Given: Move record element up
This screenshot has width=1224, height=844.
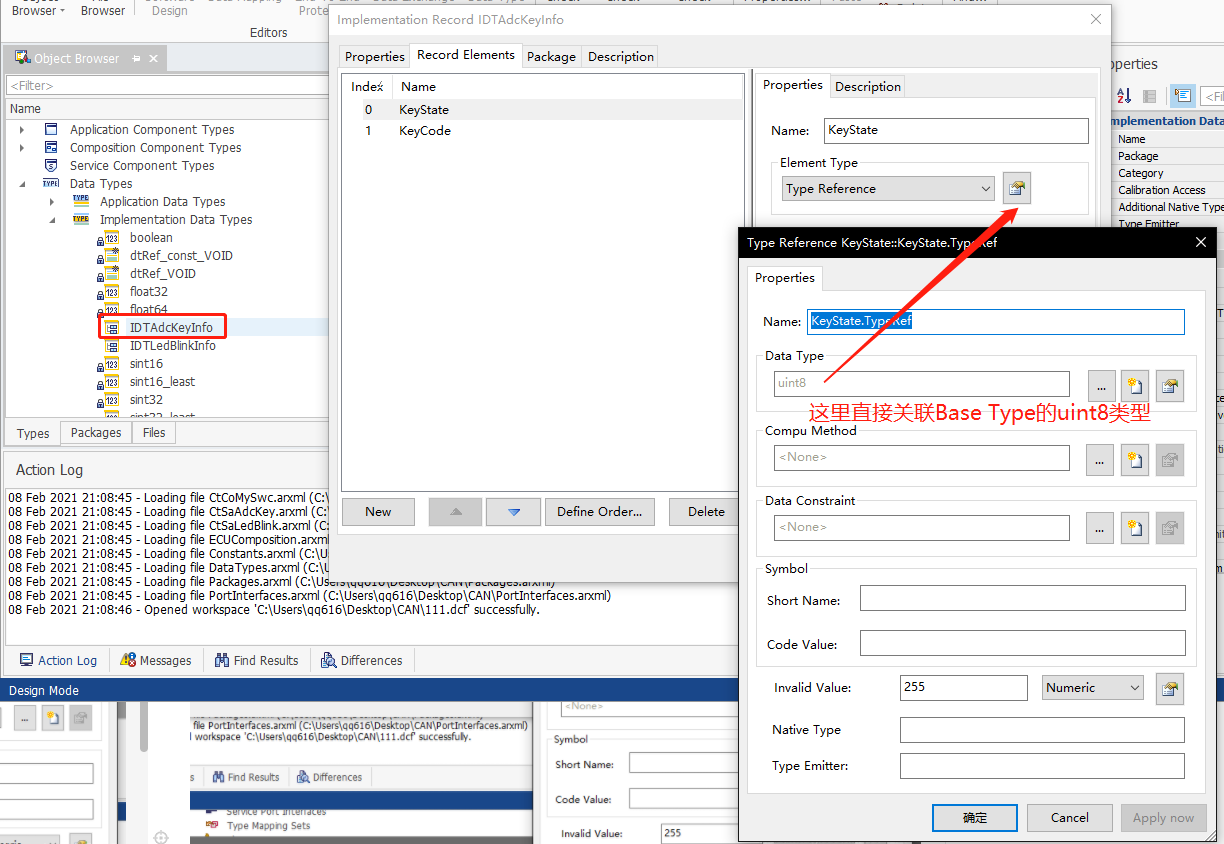Looking at the screenshot, I should click(x=456, y=511).
